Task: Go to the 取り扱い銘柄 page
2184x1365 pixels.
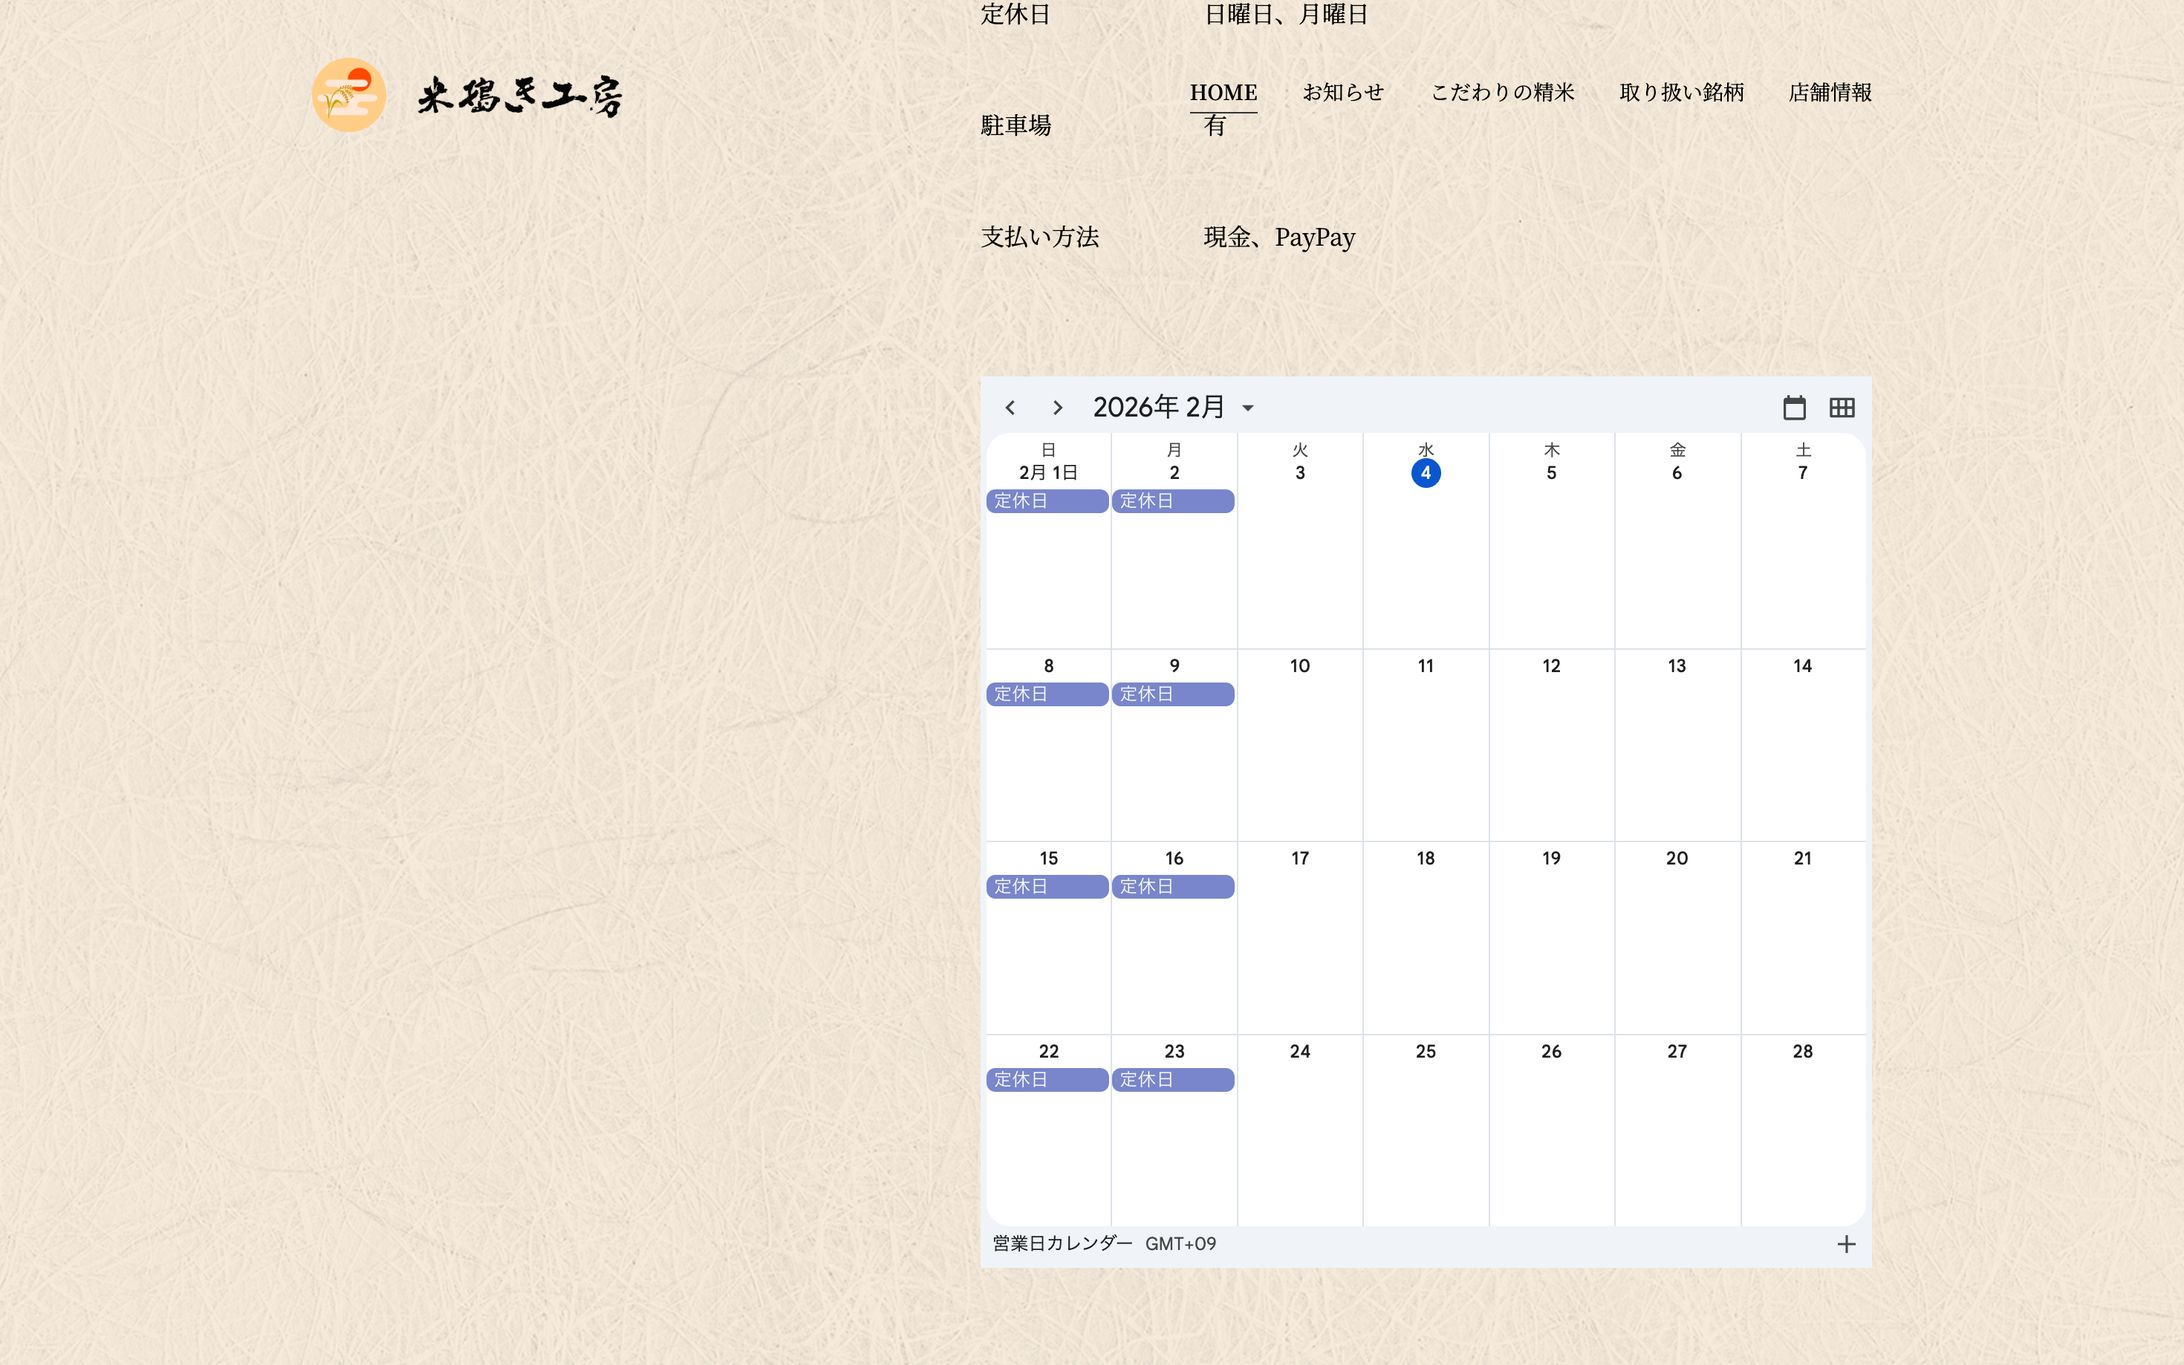Action: pyautogui.click(x=1681, y=92)
